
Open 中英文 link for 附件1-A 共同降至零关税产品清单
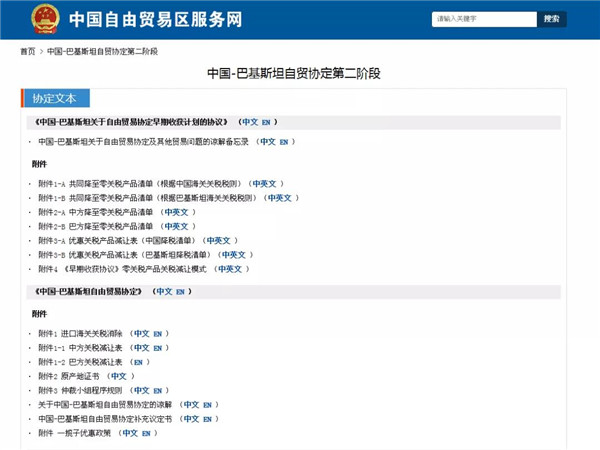266,184
